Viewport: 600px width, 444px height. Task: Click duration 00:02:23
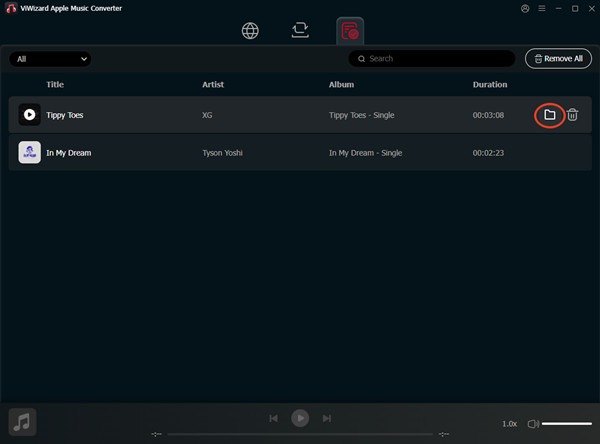pos(488,153)
